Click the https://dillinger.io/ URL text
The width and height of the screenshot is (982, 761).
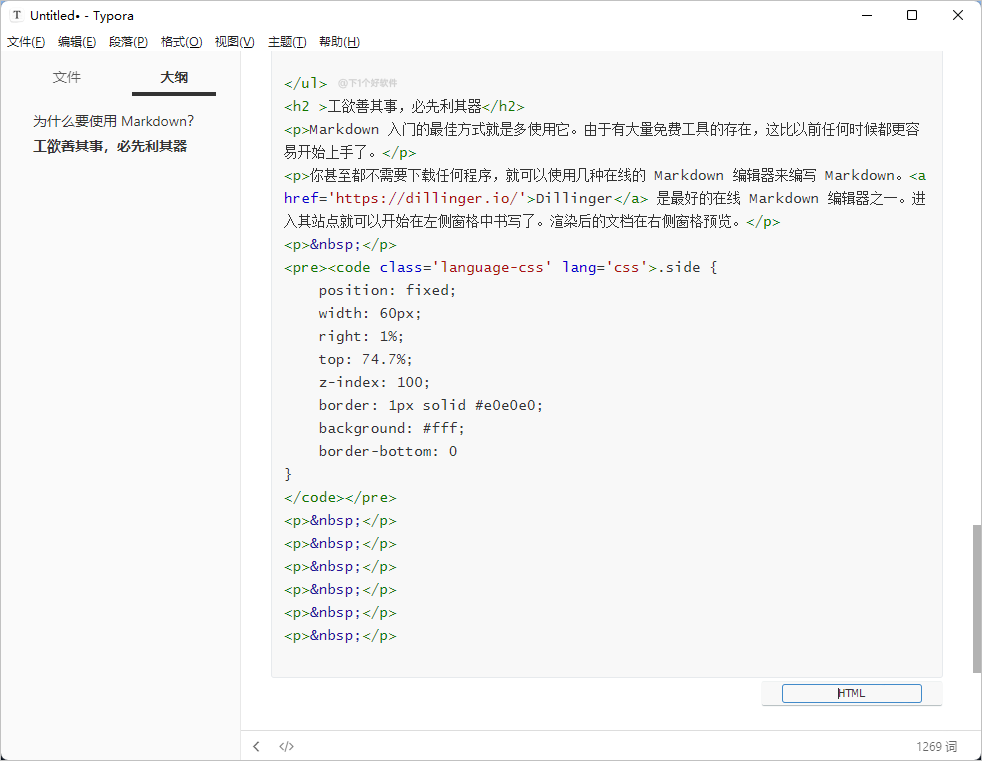pos(427,199)
